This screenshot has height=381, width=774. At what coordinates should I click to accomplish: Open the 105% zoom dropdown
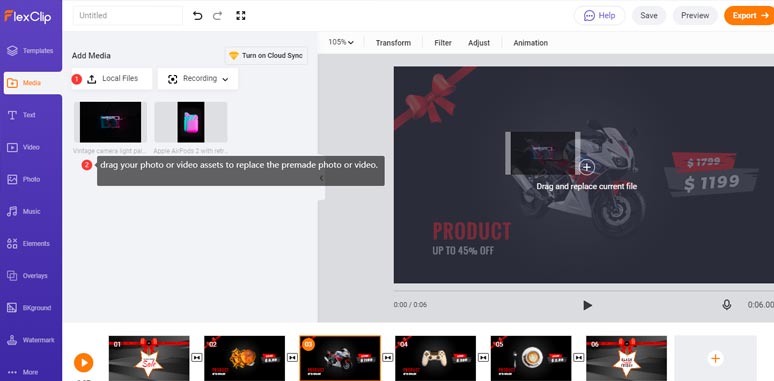click(x=341, y=42)
